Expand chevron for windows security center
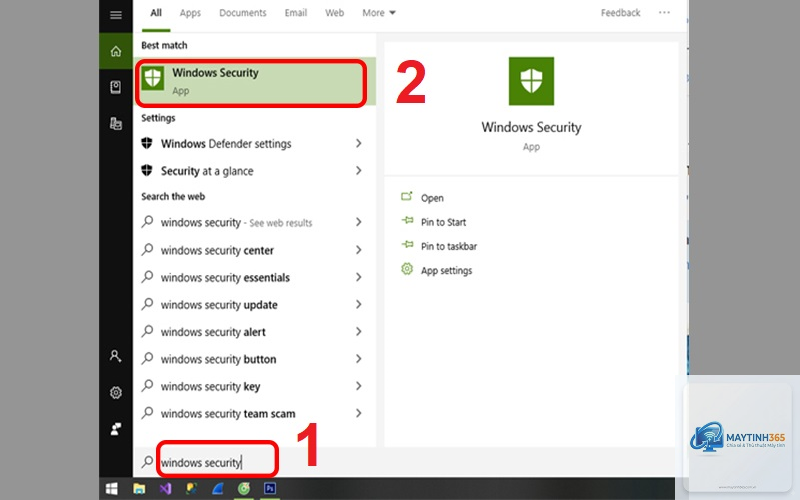800x500 pixels. tap(359, 250)
